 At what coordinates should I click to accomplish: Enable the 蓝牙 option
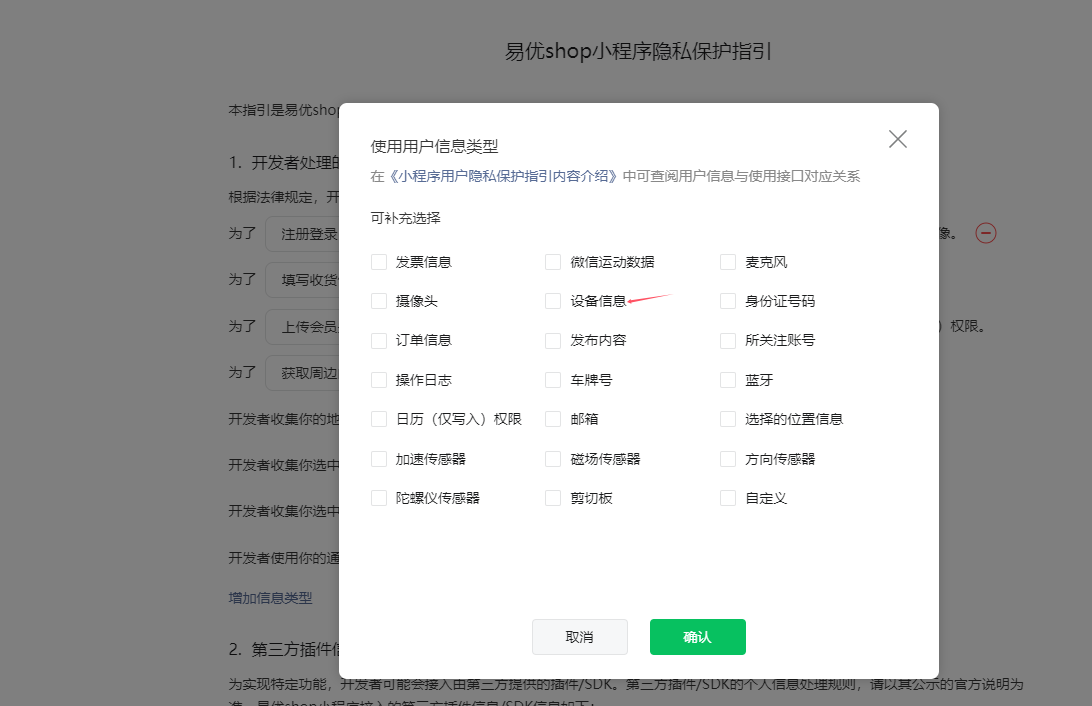(727, 379)
